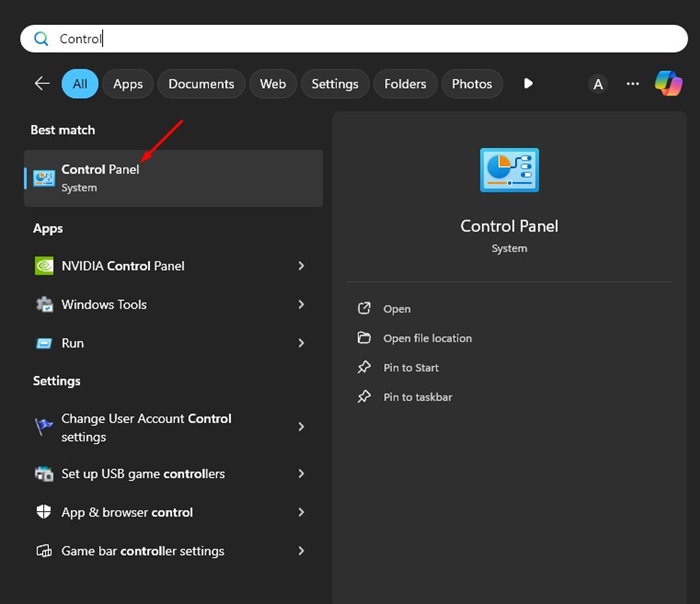The width and height of the screenshot is (700, 604).
Task: Expand NVIDIA Control Panel result chevron
Action: (301, 266)
